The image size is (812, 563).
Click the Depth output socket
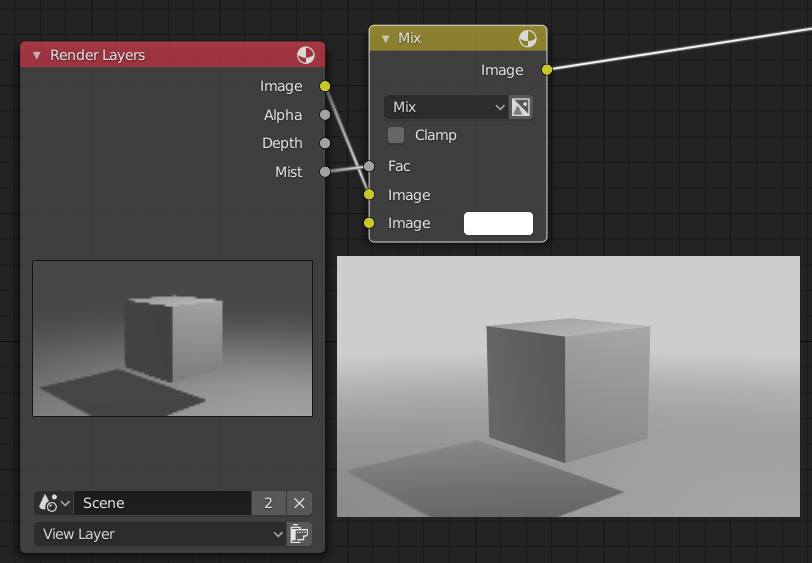click(x=325, y=143)
